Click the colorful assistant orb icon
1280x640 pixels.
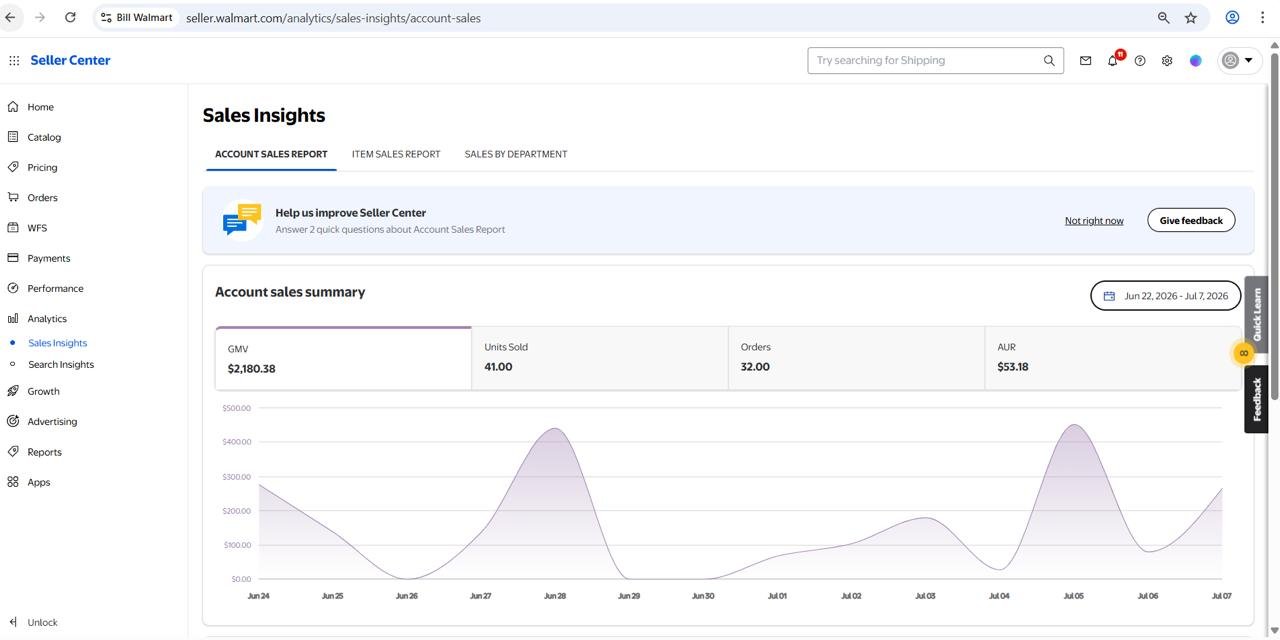coord(1195,61)
